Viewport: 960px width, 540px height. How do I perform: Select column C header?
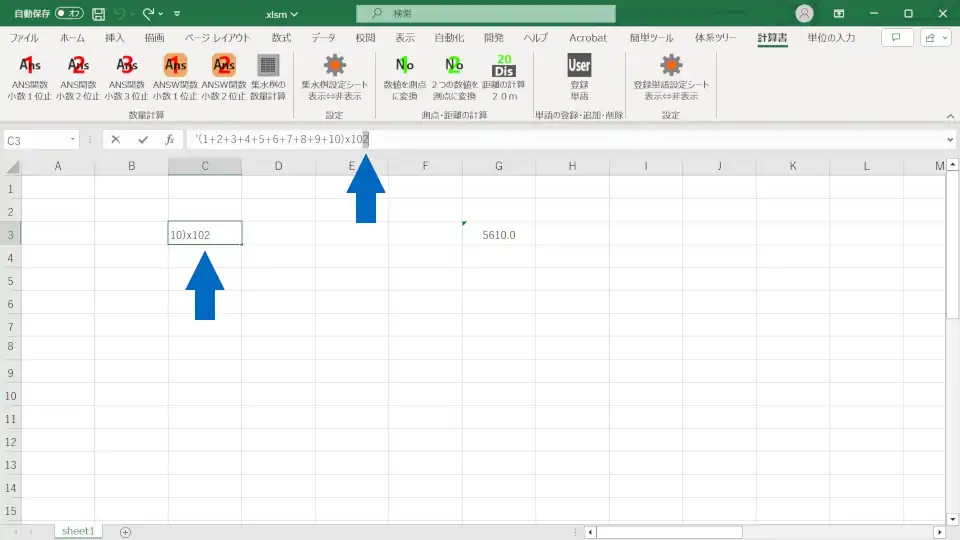(x=205, y=166)
